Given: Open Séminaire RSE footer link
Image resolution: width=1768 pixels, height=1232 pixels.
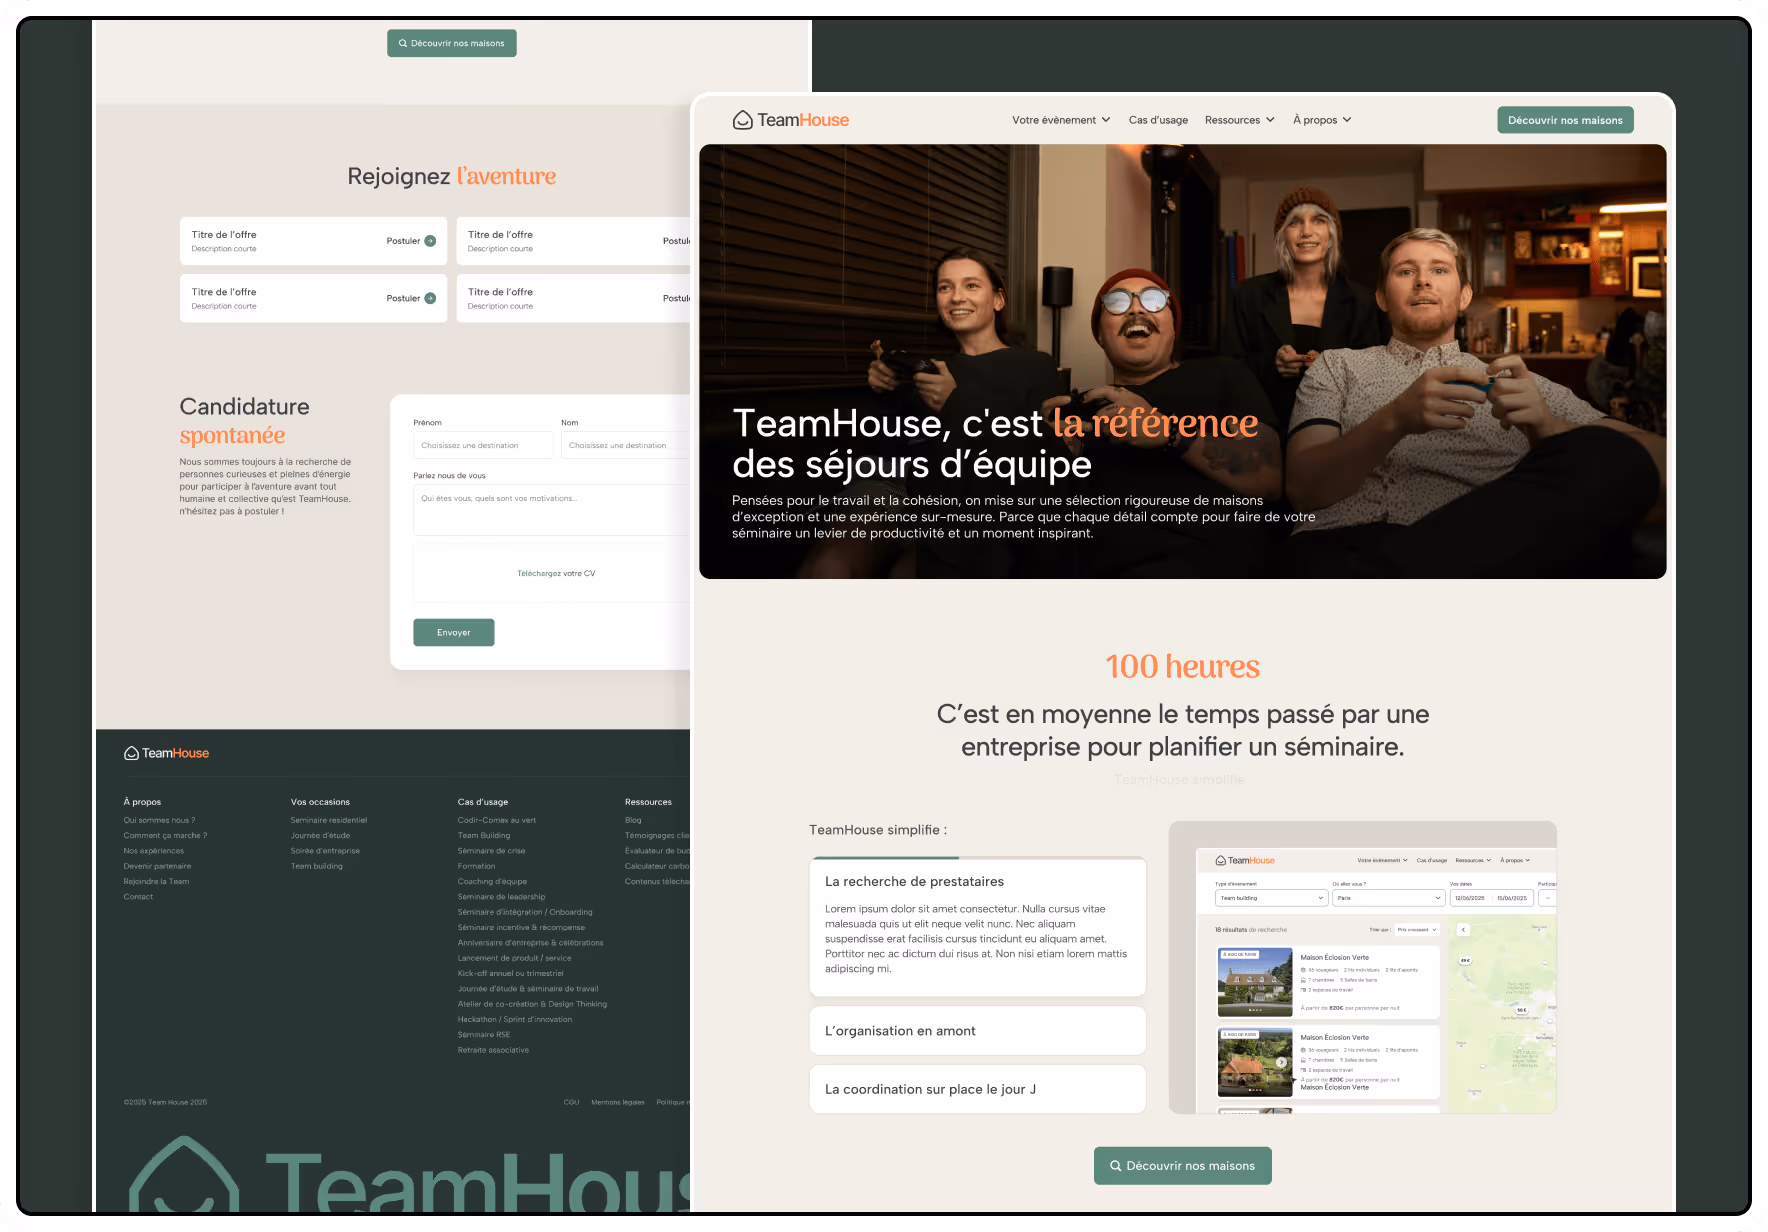Looking at the screenshot, I should coord(484,1035).
